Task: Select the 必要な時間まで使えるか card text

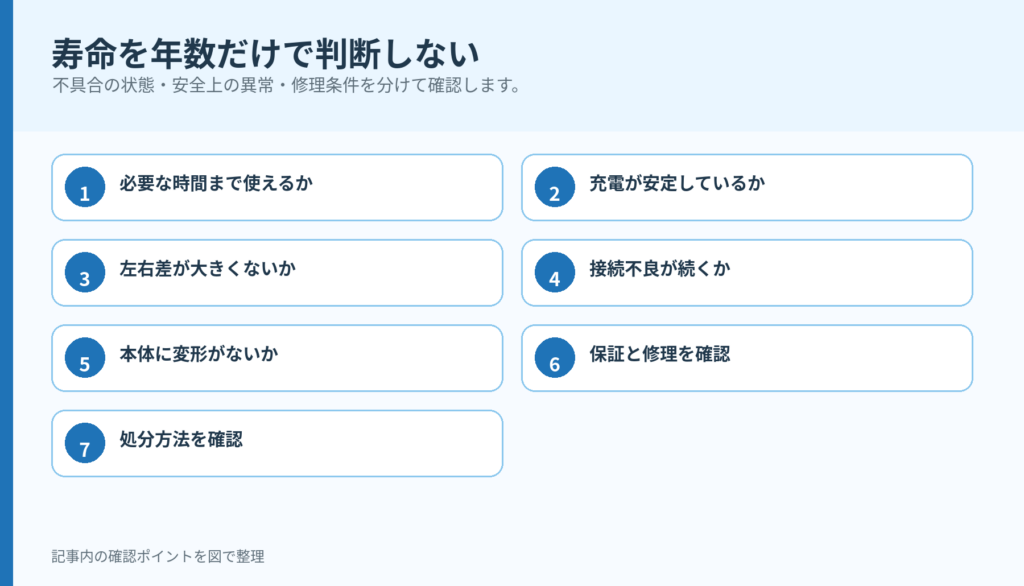Action: [x=216, y=184]
